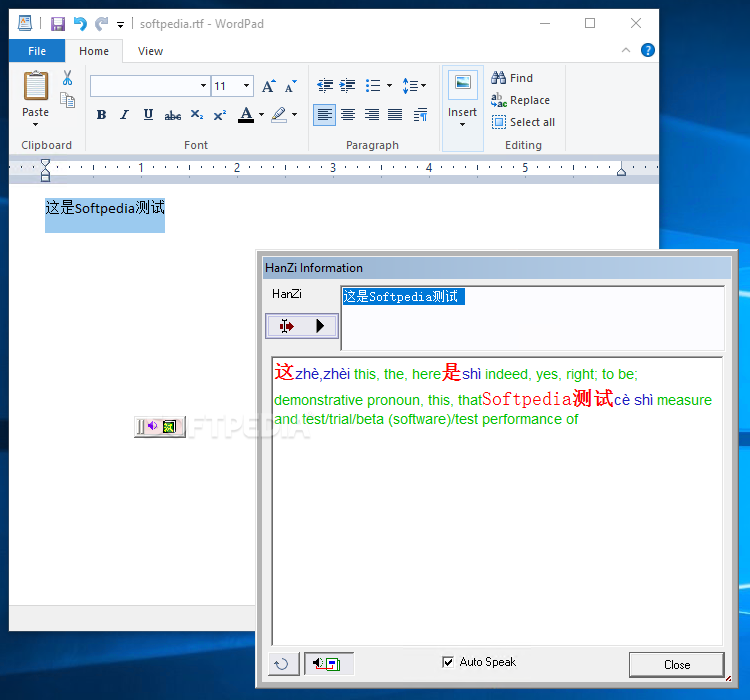Open the File menu

tap(37, 51)
